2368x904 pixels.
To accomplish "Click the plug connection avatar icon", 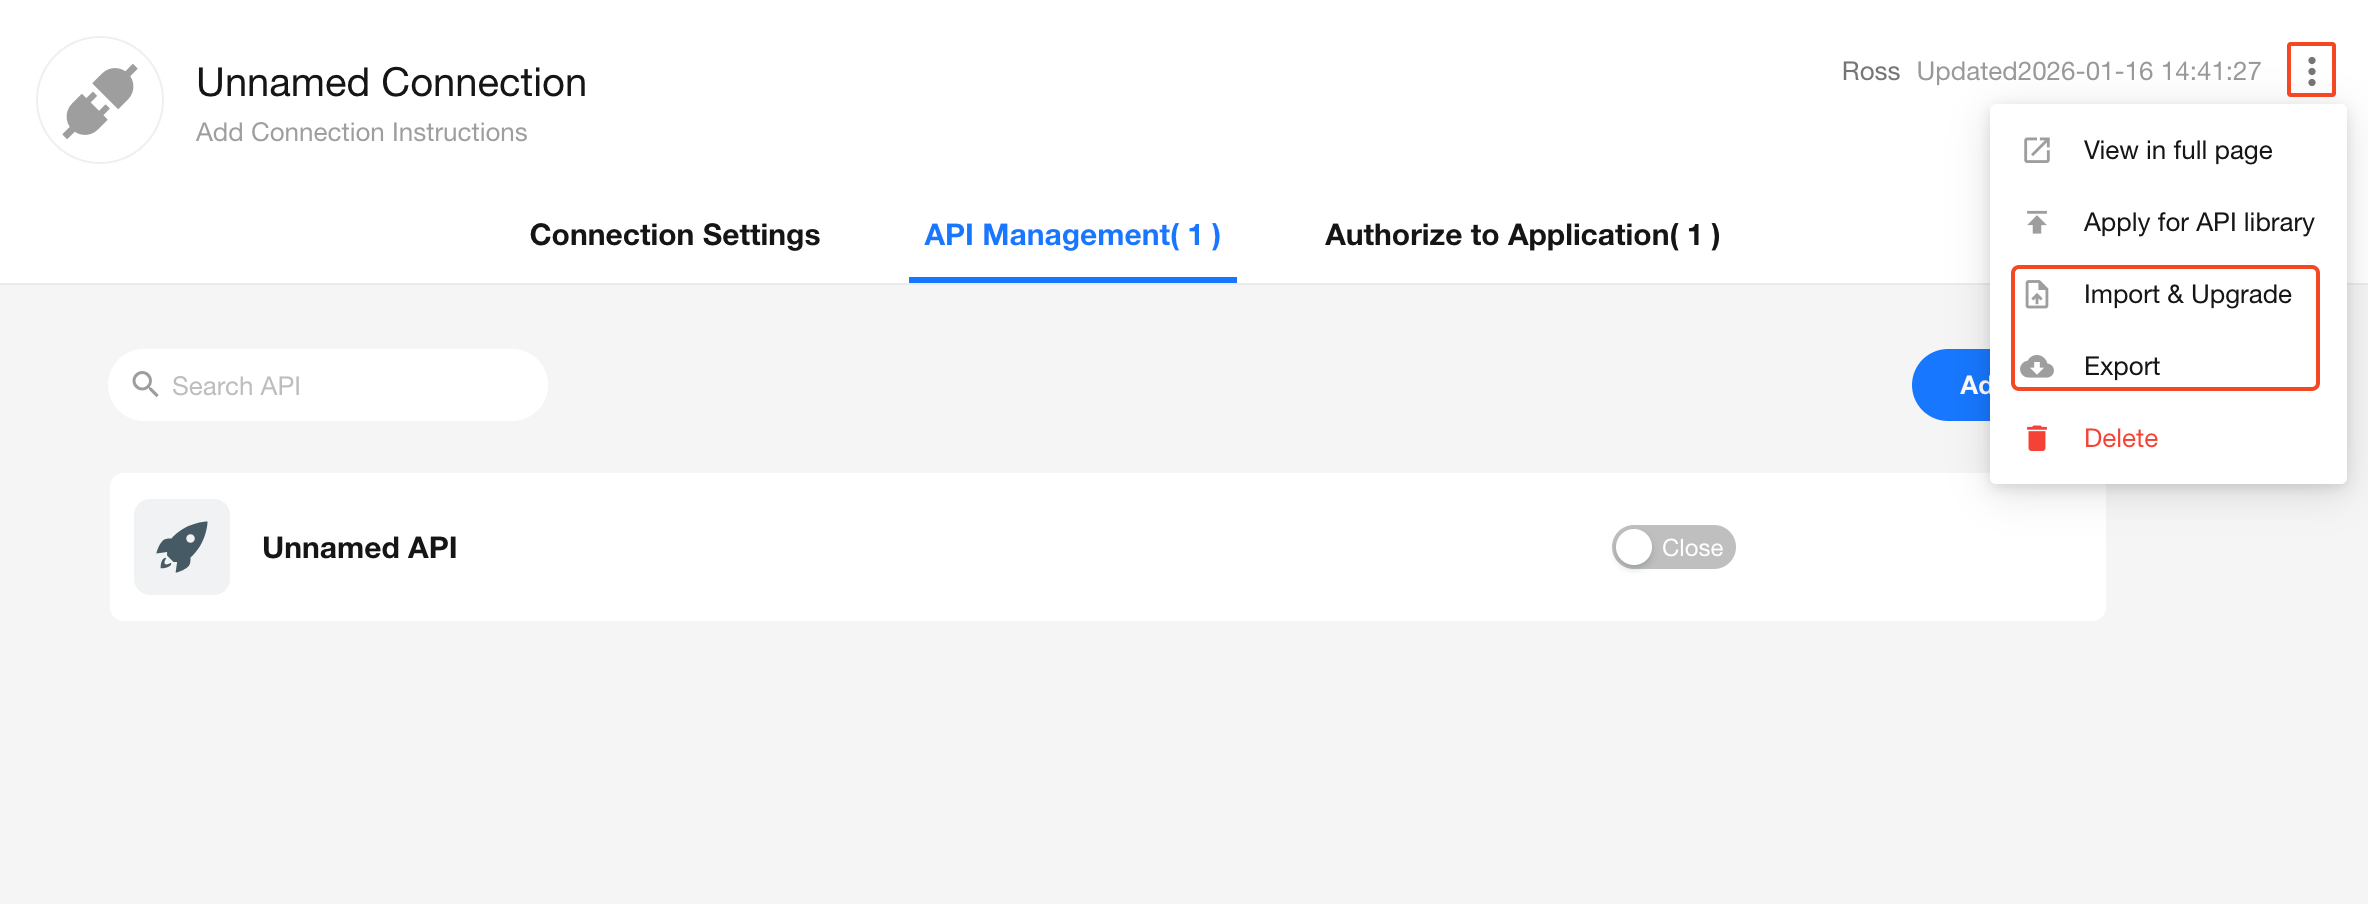I will [x=100, y=100].
